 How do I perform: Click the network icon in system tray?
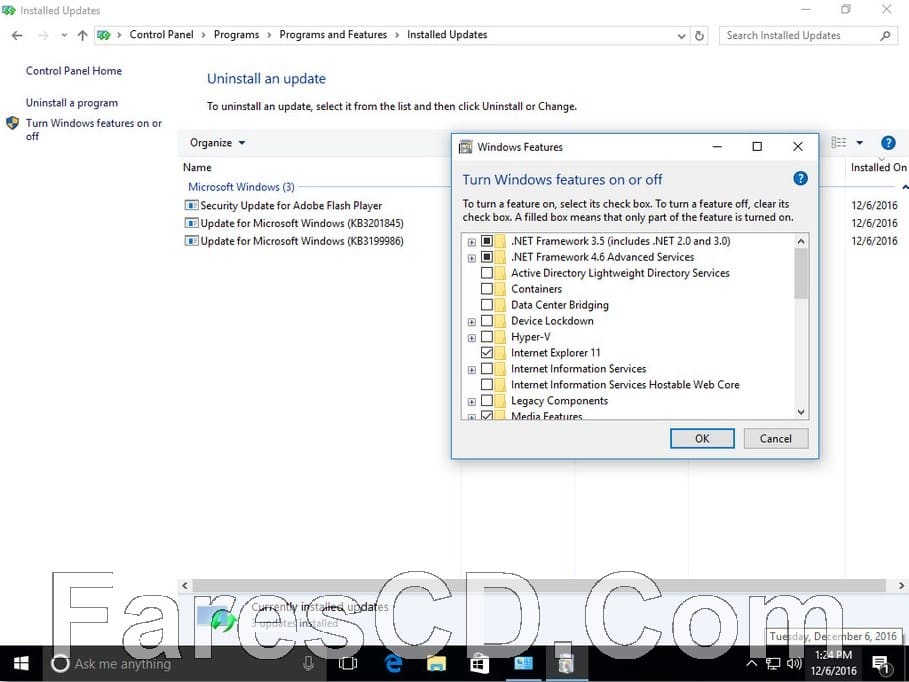[x=773, y=663]
